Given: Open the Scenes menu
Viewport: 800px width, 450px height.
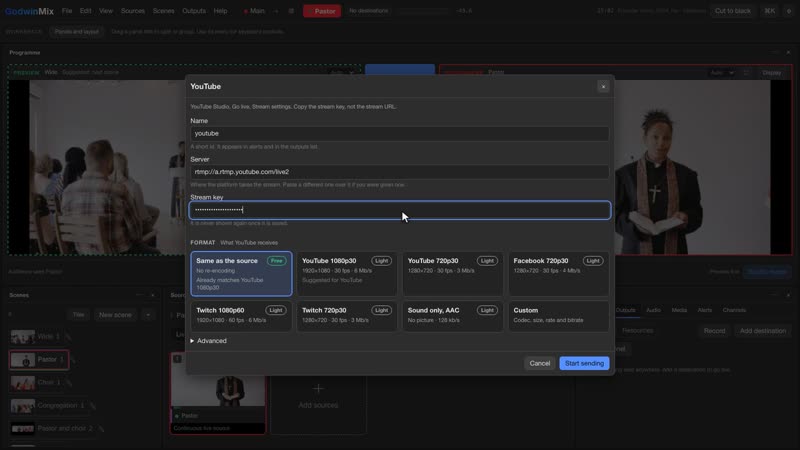Looking at the screenshot, I should click(x=163, y=11).
